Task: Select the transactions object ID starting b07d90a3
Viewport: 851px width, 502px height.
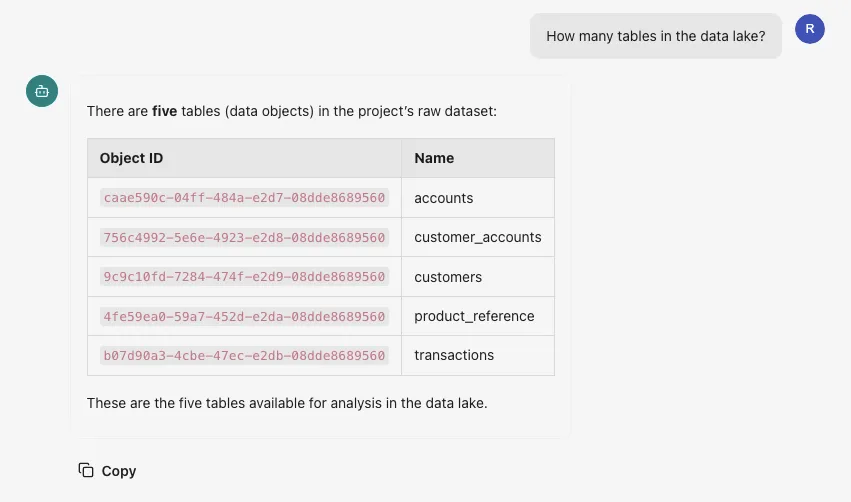Action: 244,355
